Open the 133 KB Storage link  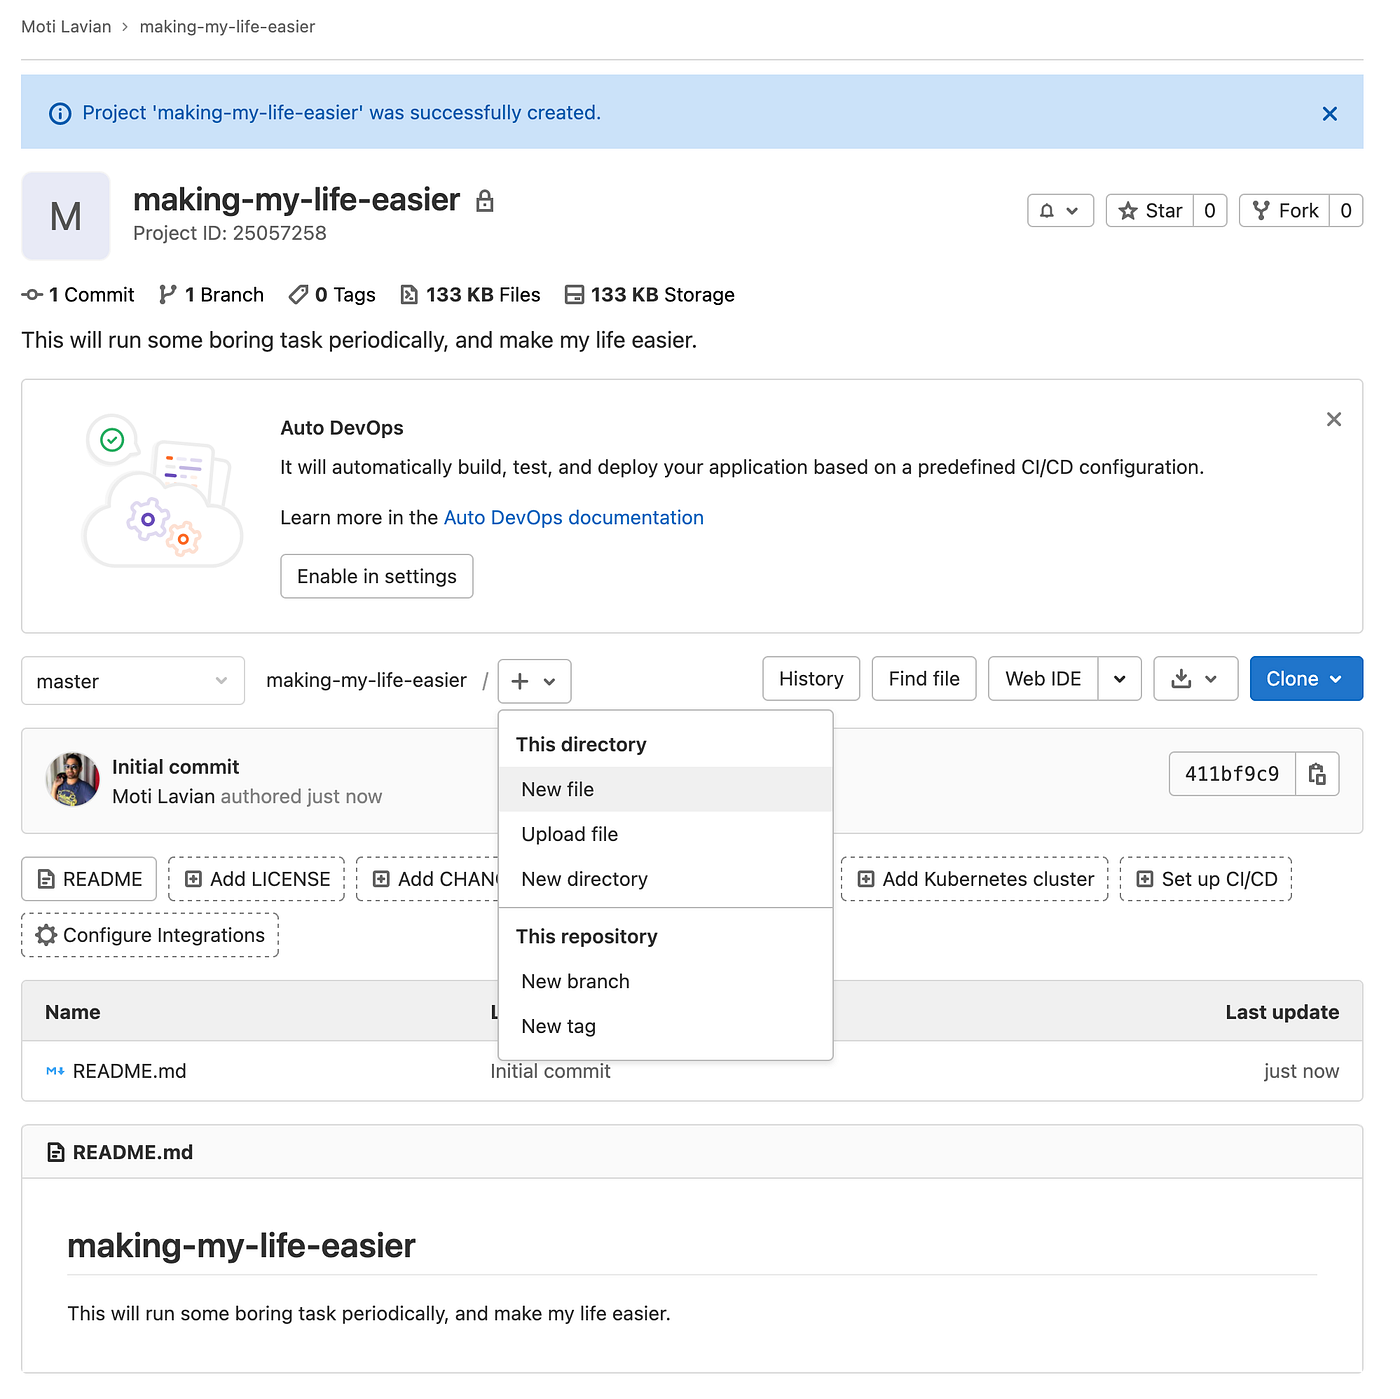650,295
